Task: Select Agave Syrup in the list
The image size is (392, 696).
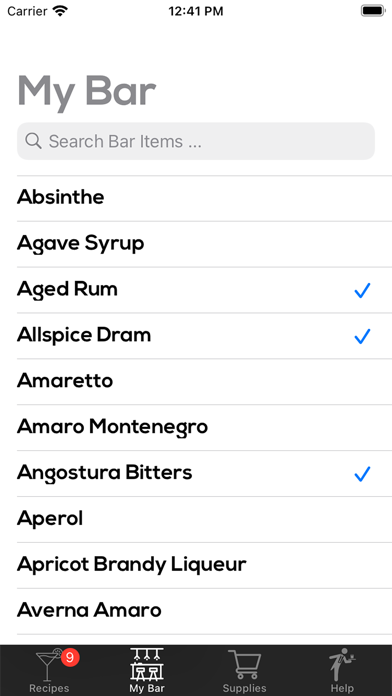Action: click(x=204, y=244)
